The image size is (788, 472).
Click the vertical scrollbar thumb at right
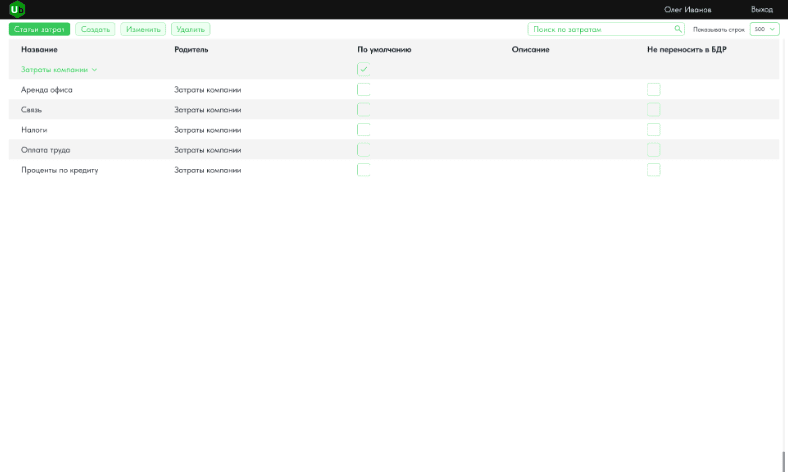pyautogui.click(x=783, y=460)
